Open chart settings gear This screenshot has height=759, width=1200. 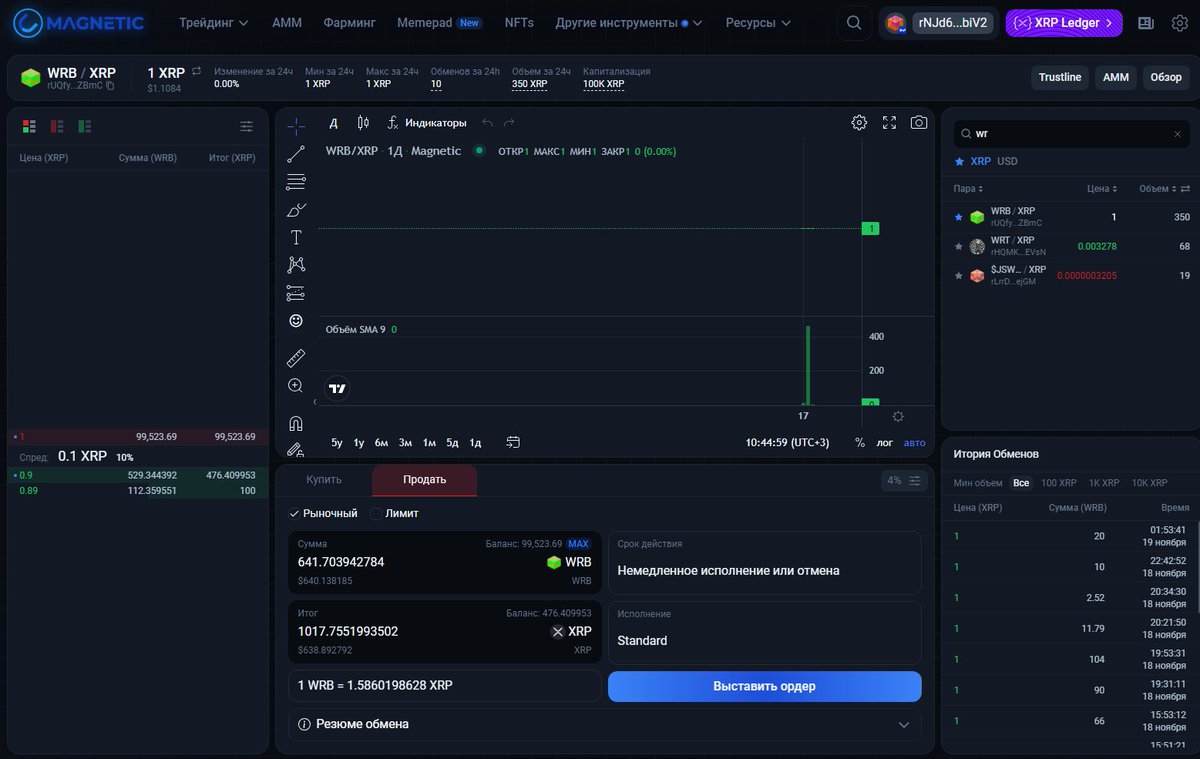click(859, 123)
